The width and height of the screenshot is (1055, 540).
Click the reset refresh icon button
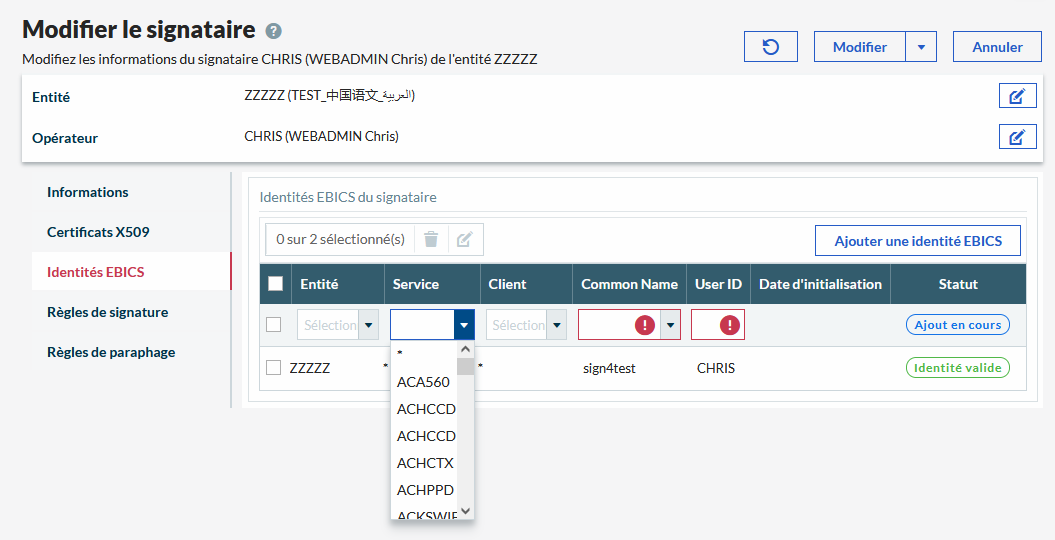[770, 47]
